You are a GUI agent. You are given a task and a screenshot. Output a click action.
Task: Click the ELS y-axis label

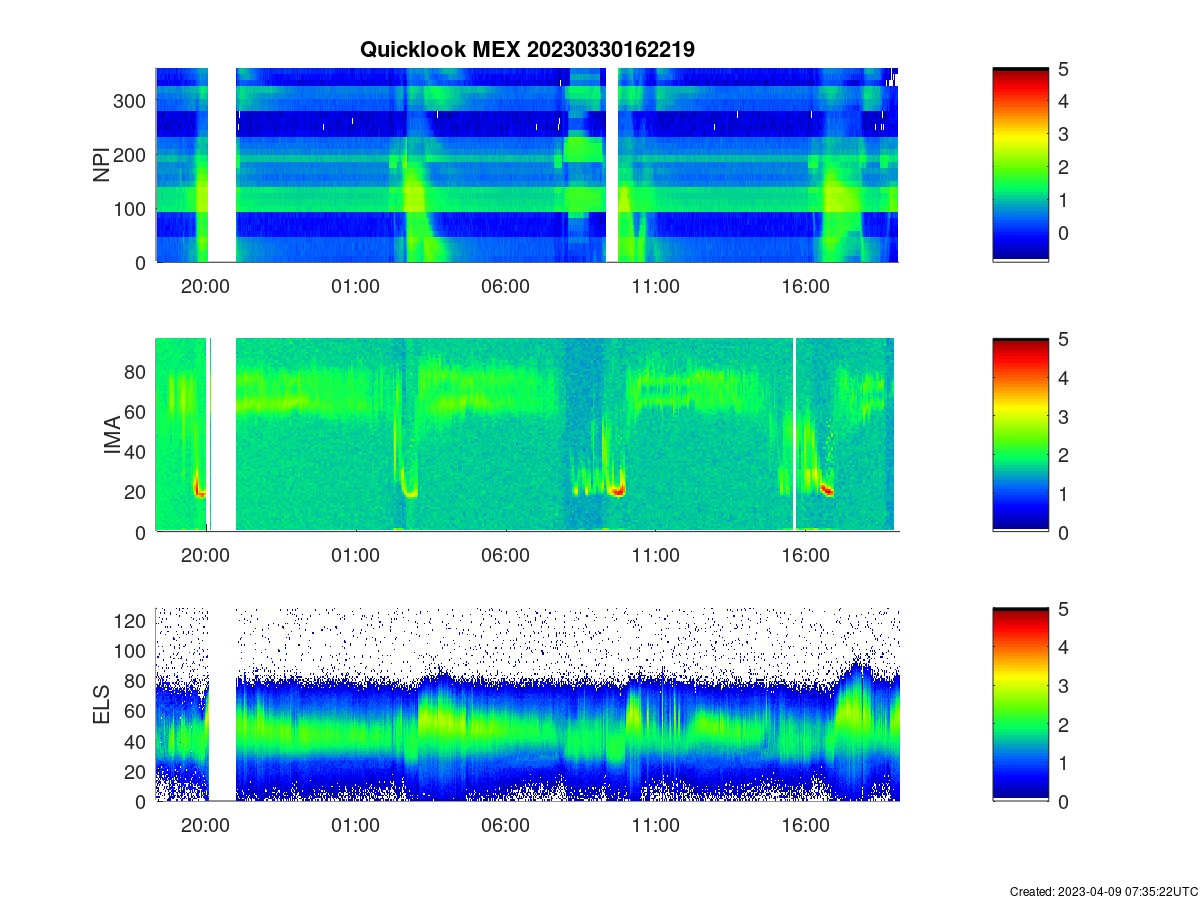[x=102, y=704]
